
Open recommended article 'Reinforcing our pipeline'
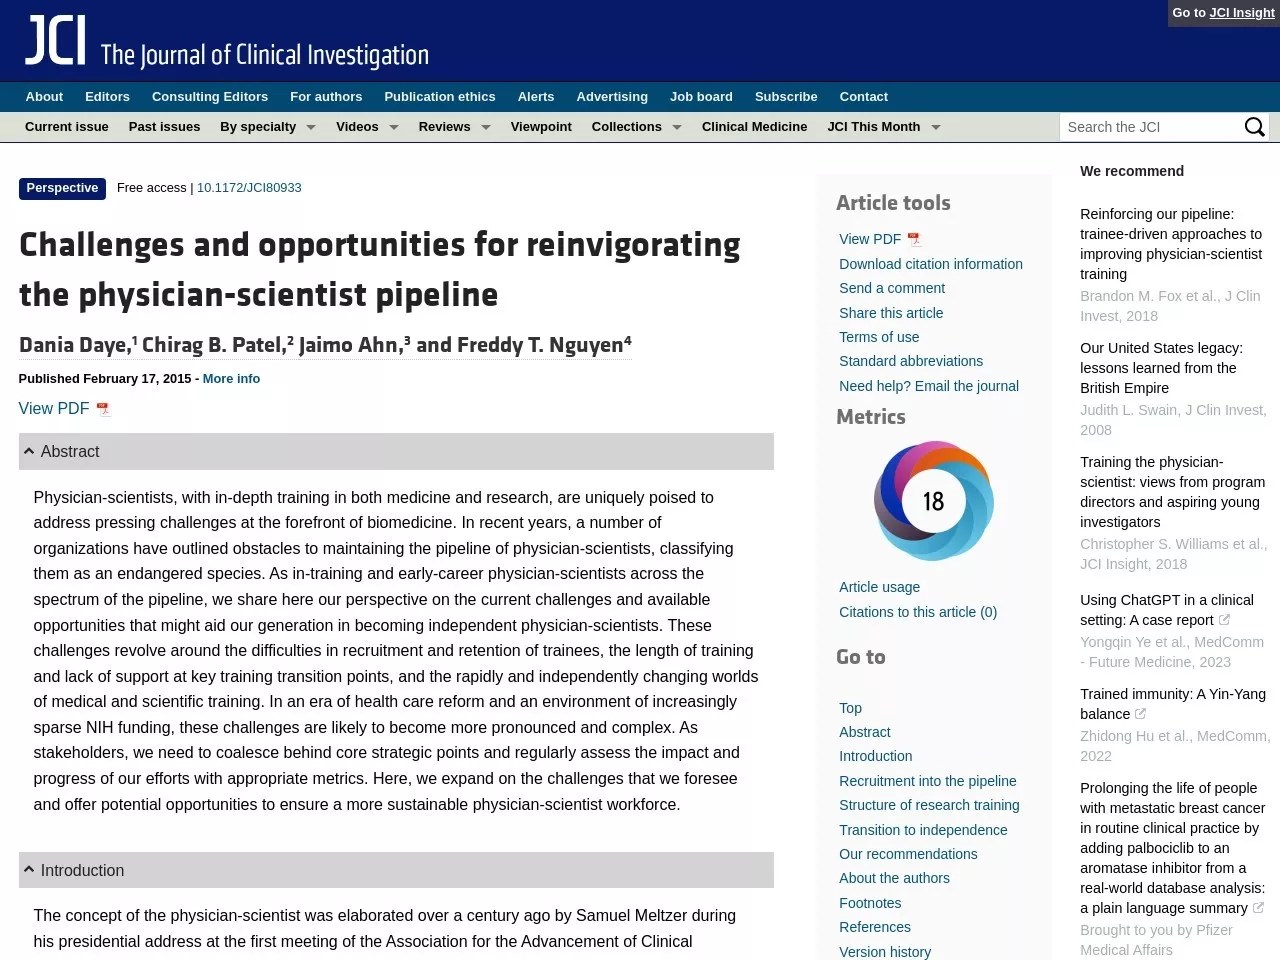[1171, 244]
